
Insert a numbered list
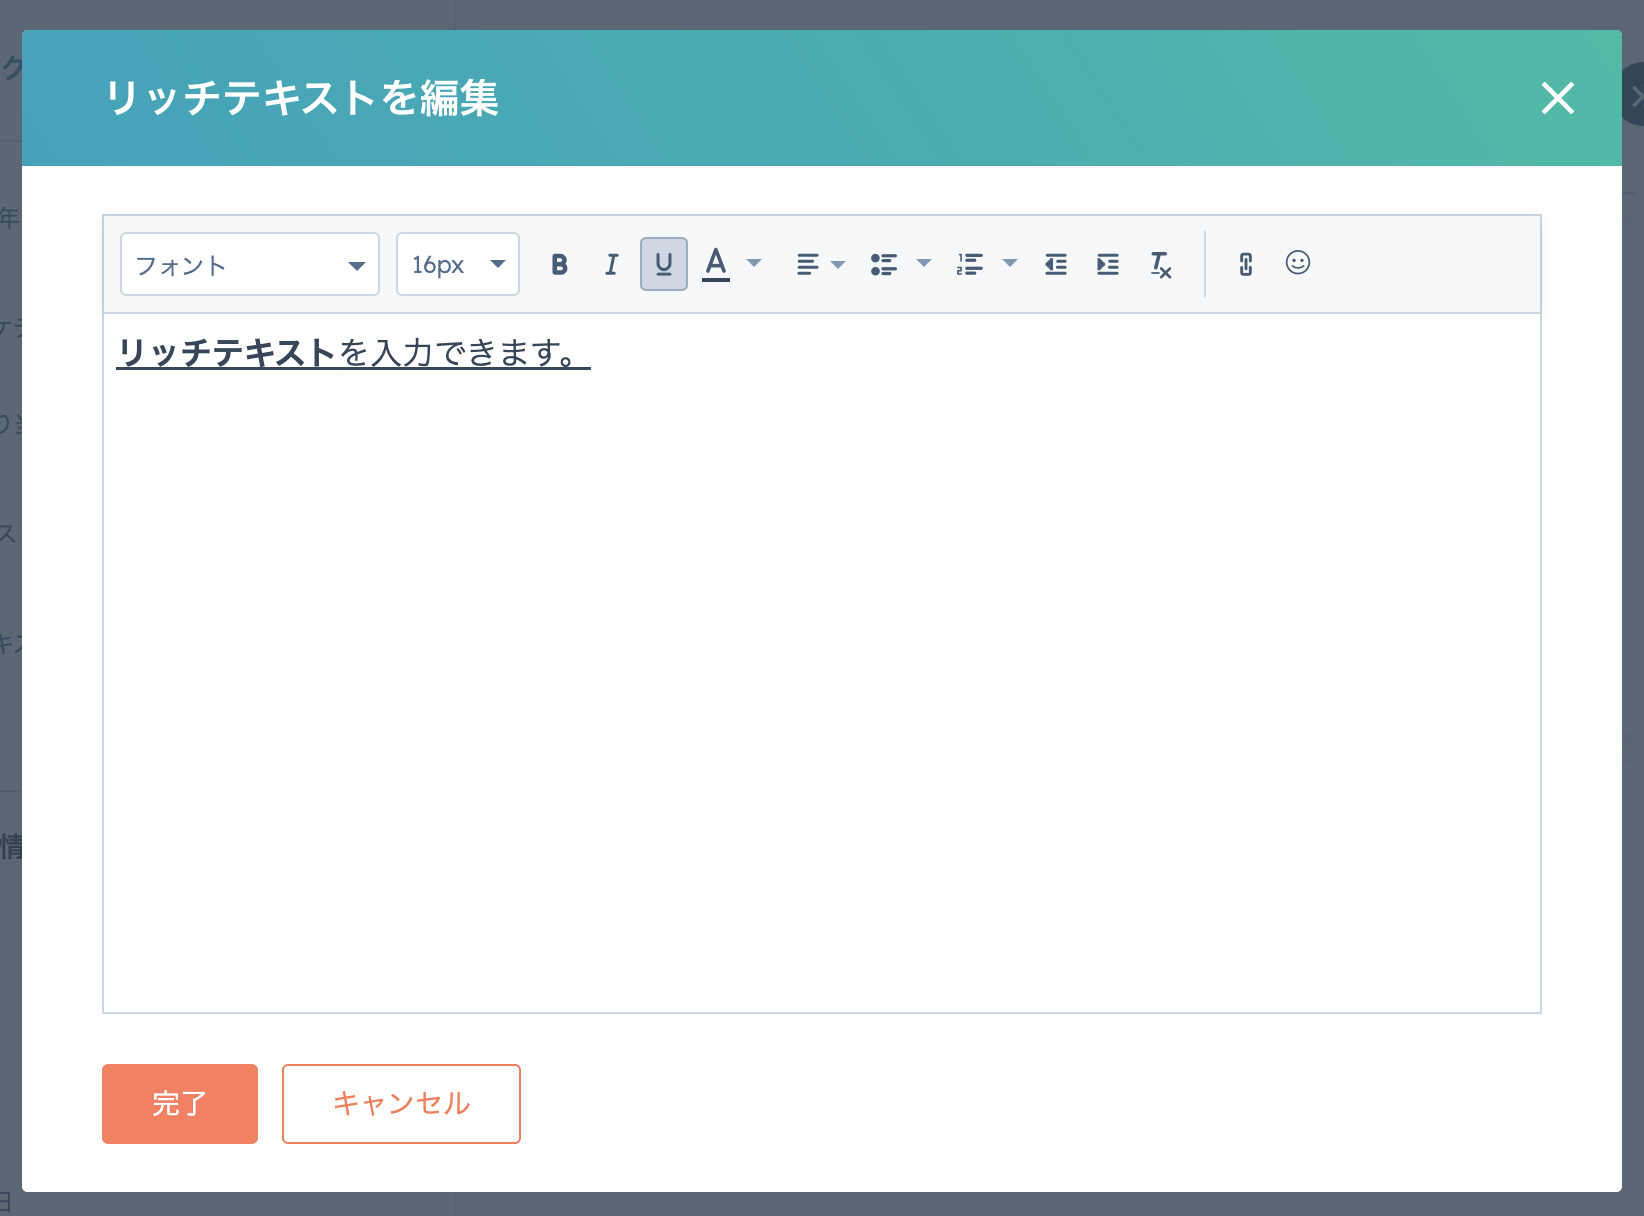point(969,264)
